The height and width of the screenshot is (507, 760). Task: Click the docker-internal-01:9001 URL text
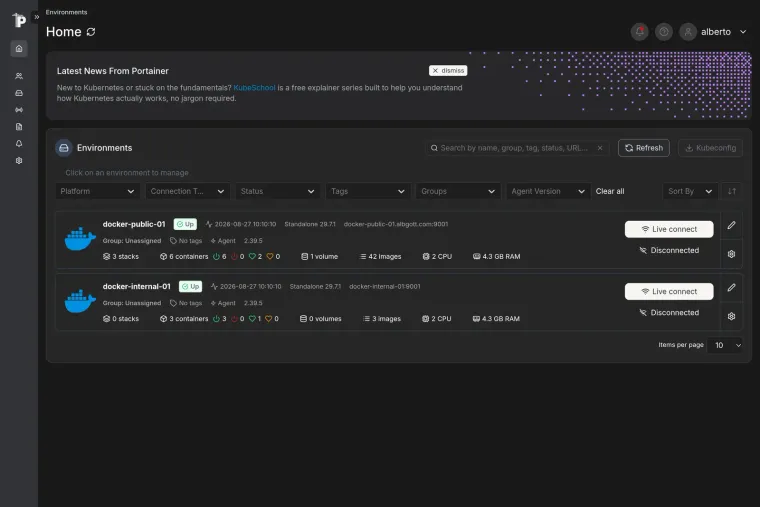tap(385, 287)
